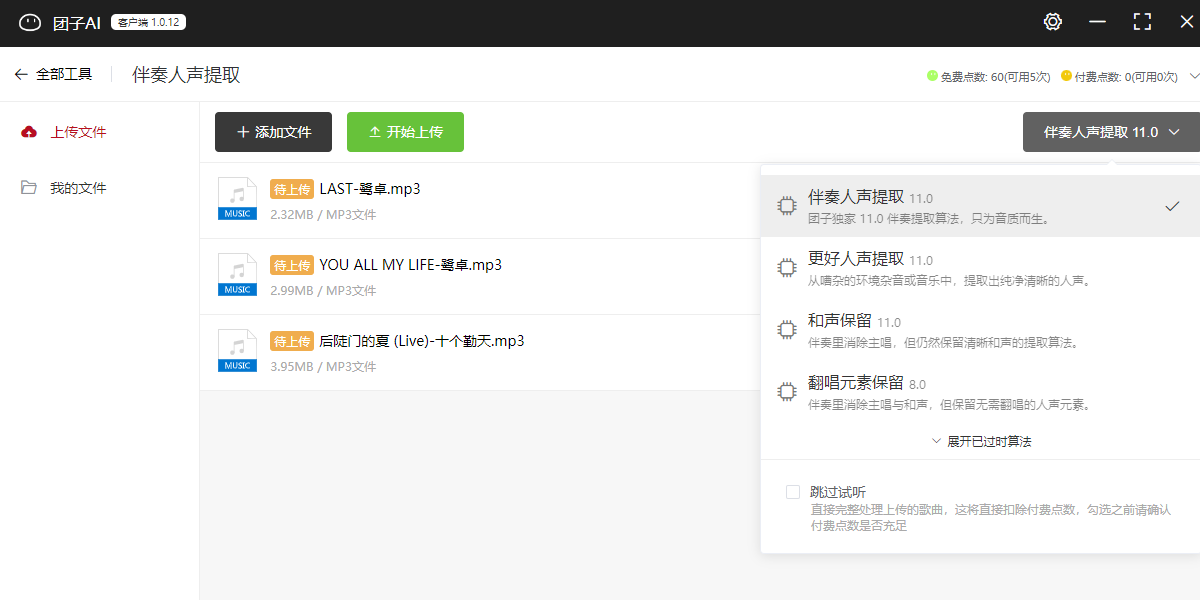Click the chip icon beside 和声保留
The image size is (1200, 600).
(787, 330)
